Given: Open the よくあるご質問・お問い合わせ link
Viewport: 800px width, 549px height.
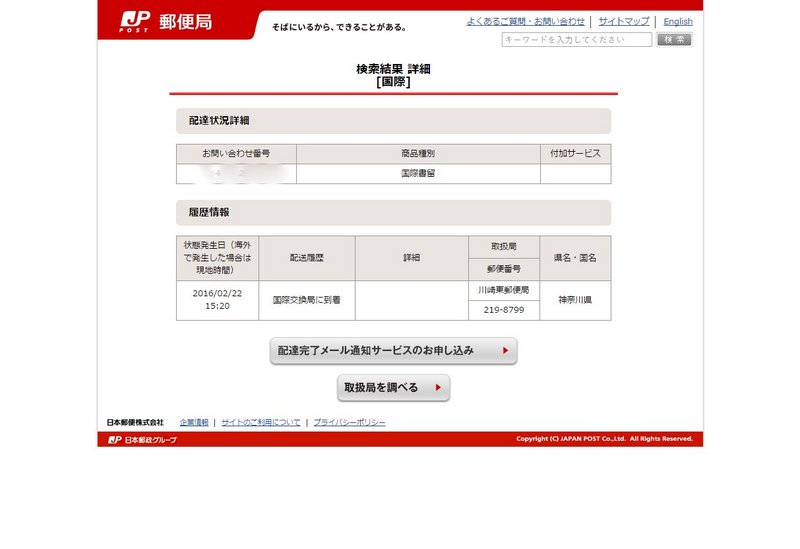Looking at the screenshot, I should 525,21.
